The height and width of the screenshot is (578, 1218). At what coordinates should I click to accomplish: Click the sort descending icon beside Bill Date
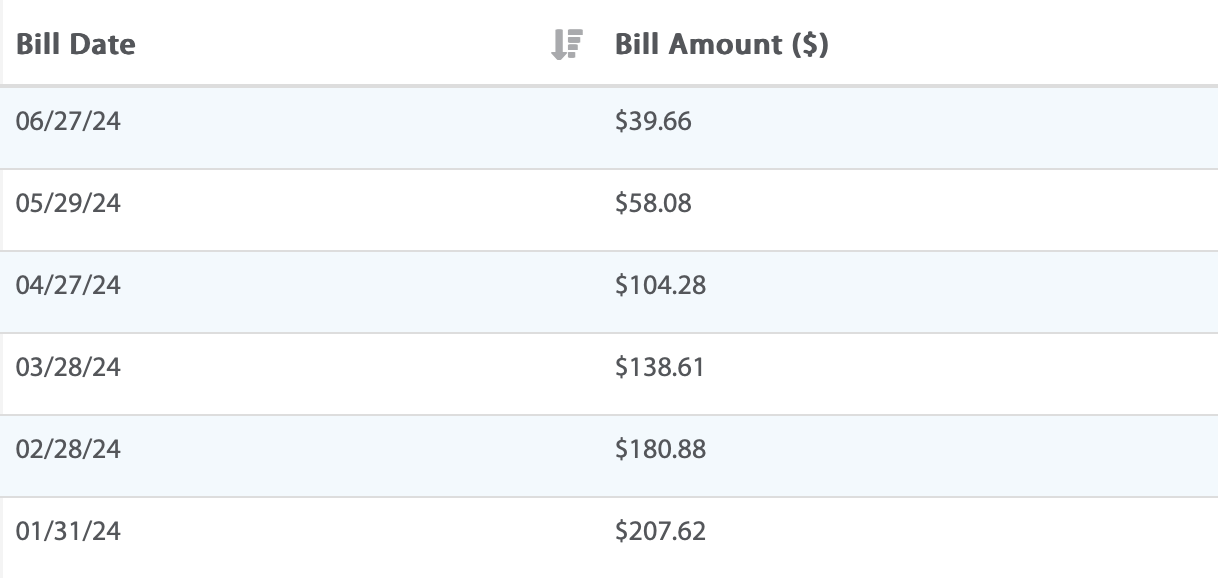(x=567, y=44)
